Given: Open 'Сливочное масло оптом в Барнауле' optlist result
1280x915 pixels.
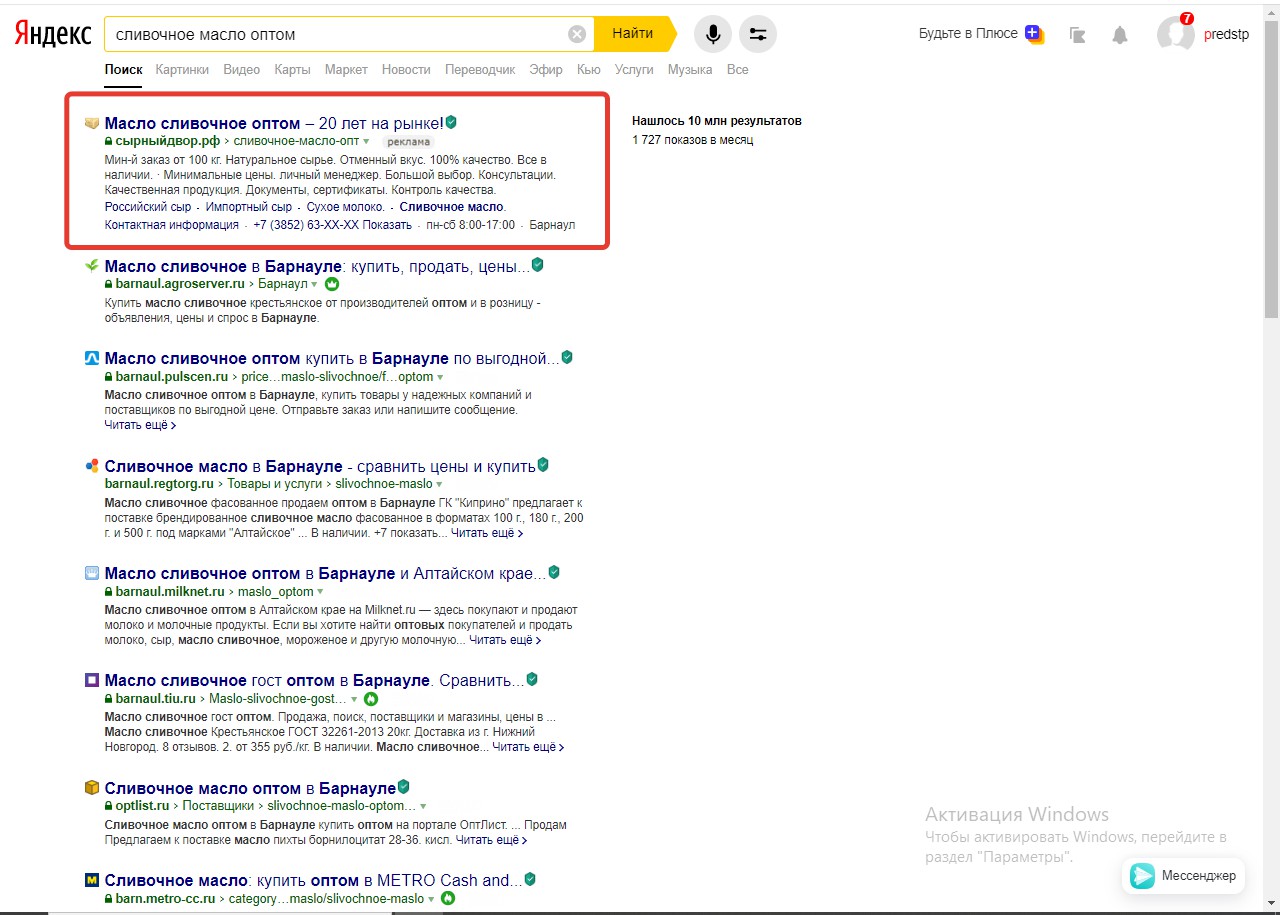Looking at the screenshot, I should click(250, 788).
